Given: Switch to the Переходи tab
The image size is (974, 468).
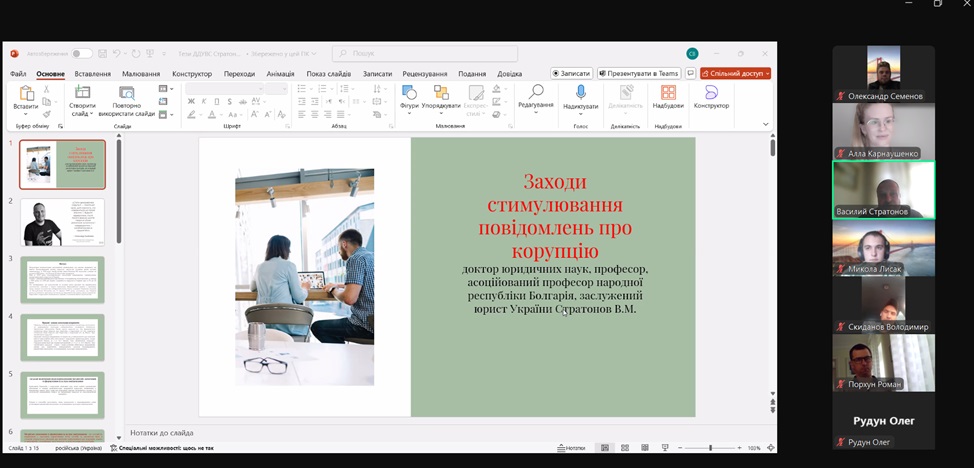Looking at the screenshot, I should 239,74.
